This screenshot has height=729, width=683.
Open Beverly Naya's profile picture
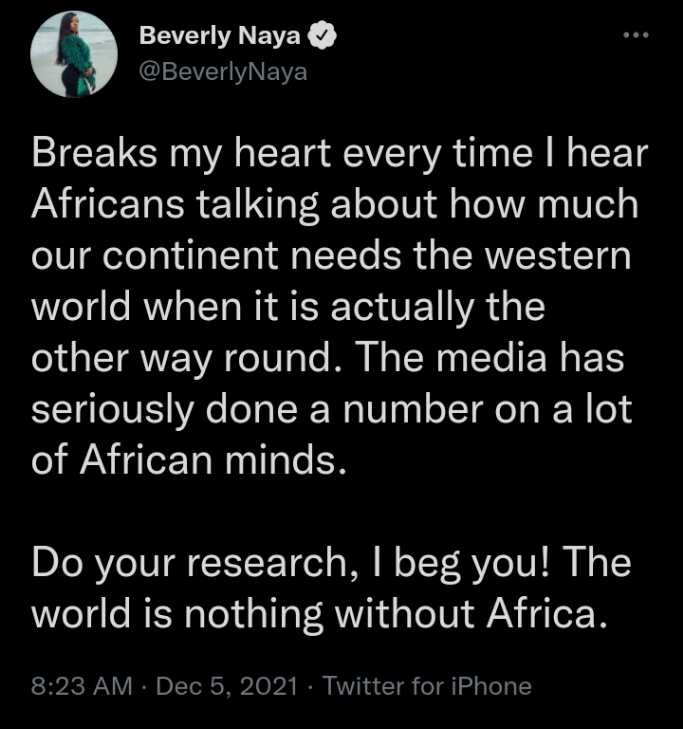click(x=76, y=56)
